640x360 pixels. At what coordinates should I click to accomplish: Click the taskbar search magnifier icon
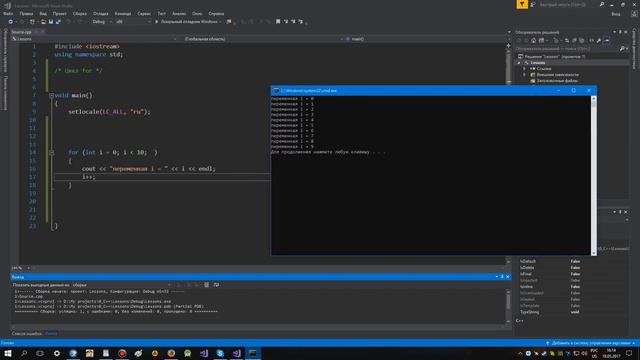[x=24, y=353]
